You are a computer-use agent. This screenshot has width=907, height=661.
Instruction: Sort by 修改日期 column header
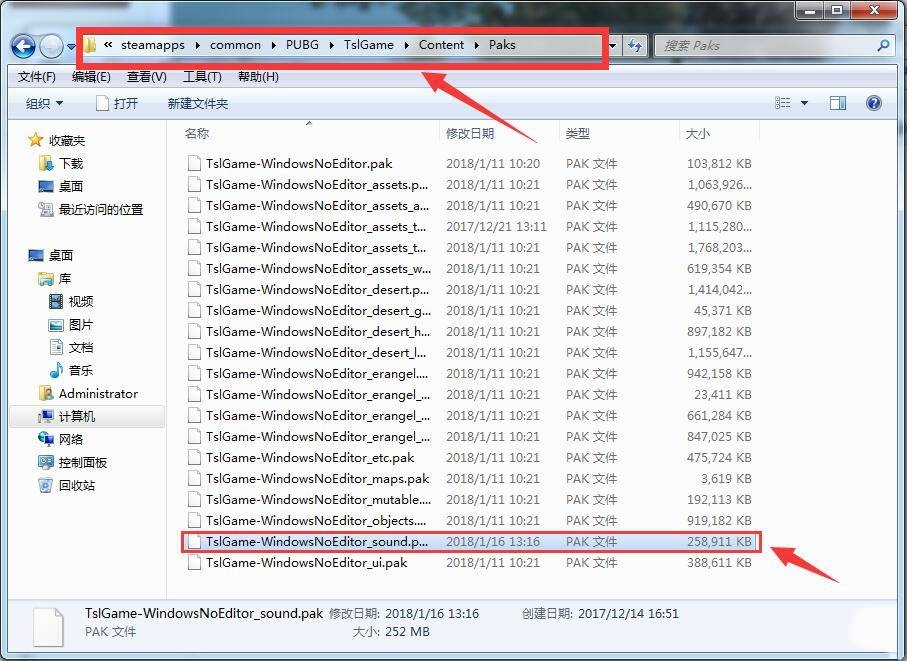pos(470,134)
